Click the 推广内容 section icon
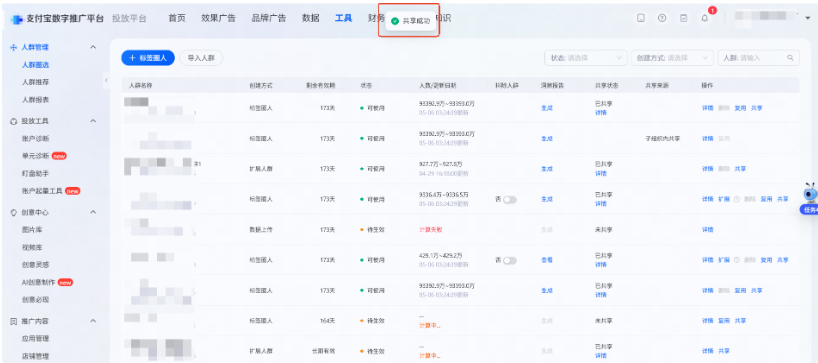This screenshot has height=363, width=818. pyautogui.click(x=14, y=321)
